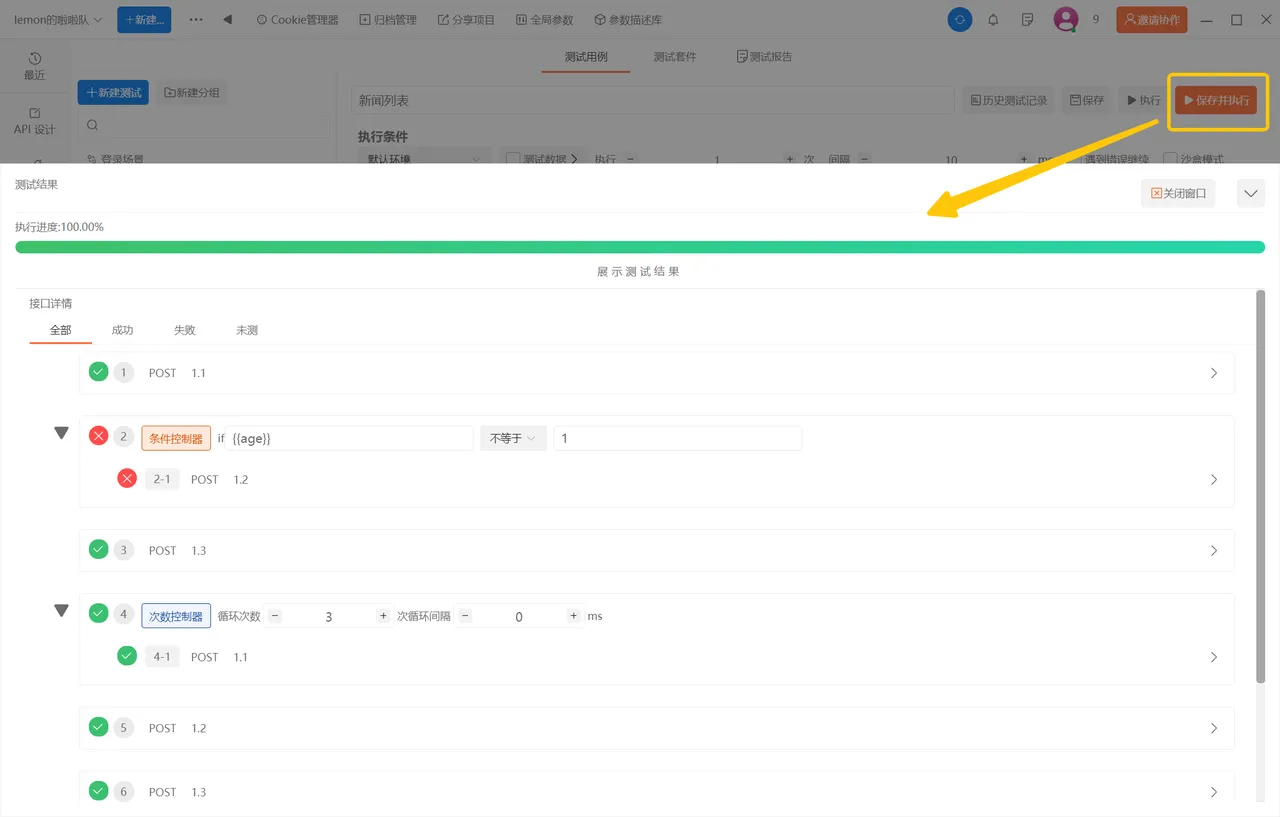The height and width of the screenshot is (817, 1280).
Task: Open the user avatar menu
Action: click(x=1066, y=19)
